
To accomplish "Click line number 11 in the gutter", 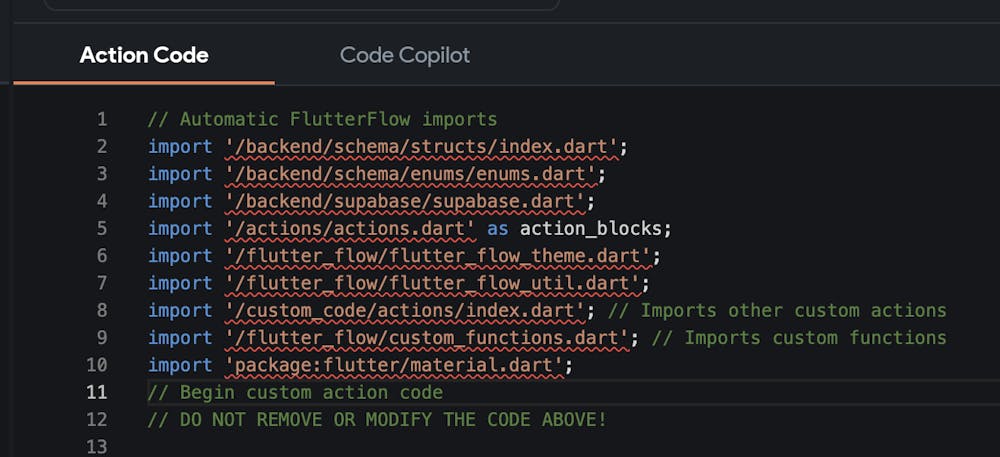I will 97,392.
